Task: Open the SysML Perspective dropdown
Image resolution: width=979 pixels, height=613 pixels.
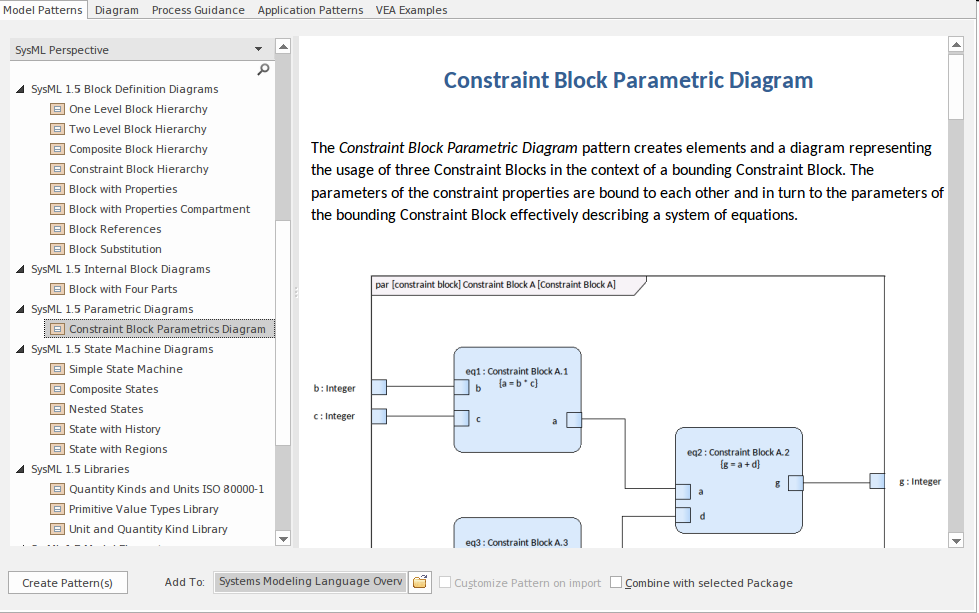Action: tap(258, 48)
